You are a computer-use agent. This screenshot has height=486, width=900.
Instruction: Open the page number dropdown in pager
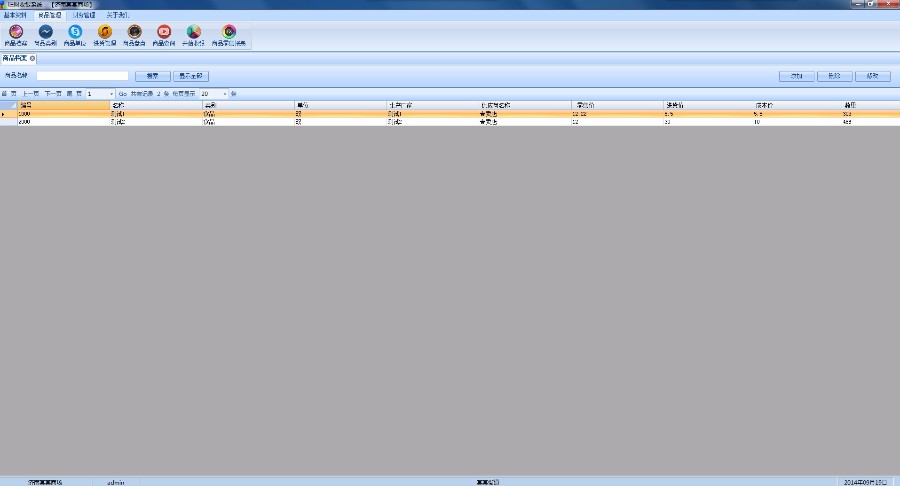click(x=112, y=94)
